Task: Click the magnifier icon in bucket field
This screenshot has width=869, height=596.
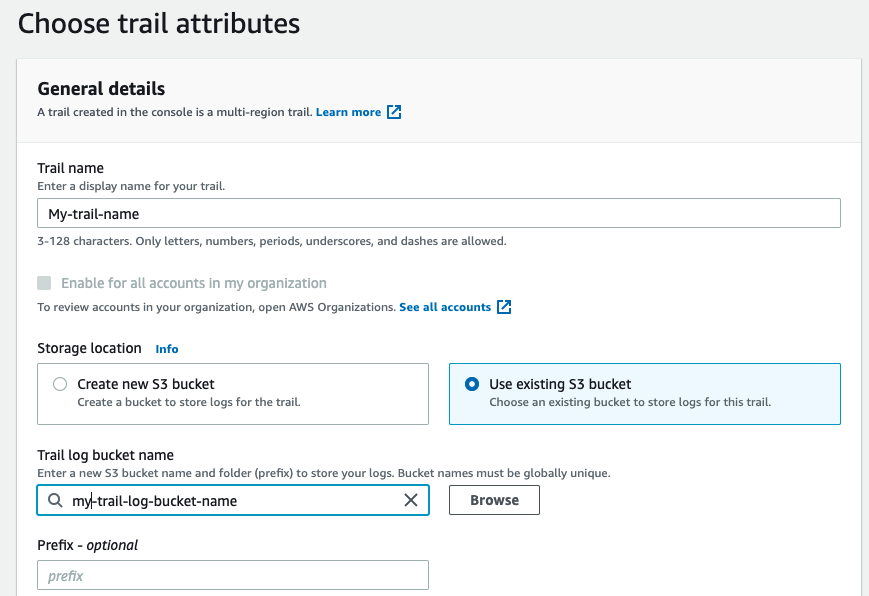Action: 54,500
